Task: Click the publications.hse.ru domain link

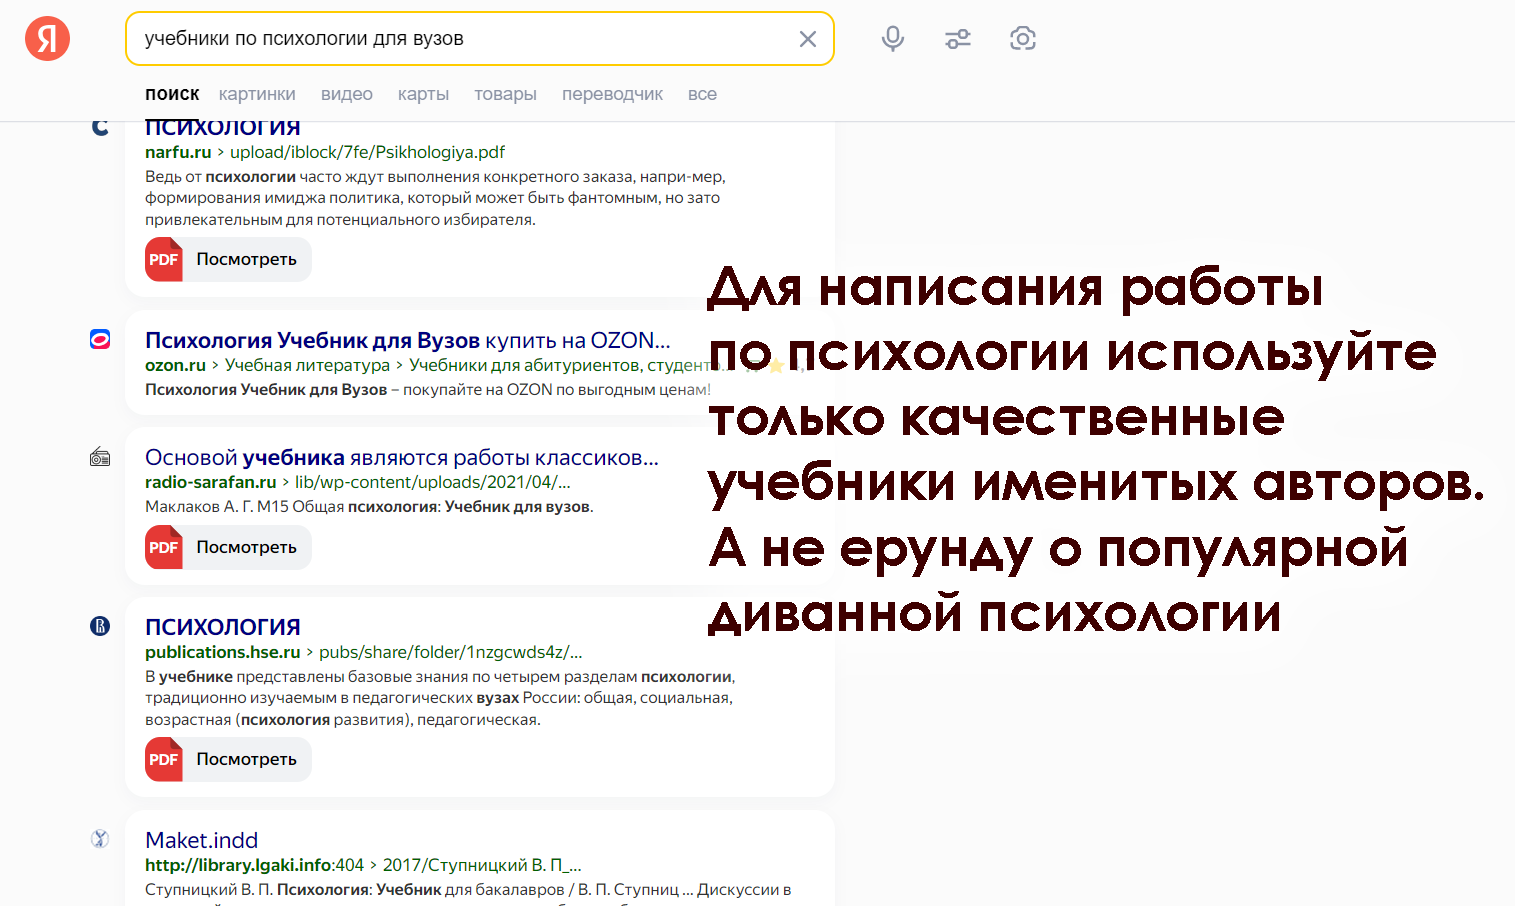Action: pos(222,652)
